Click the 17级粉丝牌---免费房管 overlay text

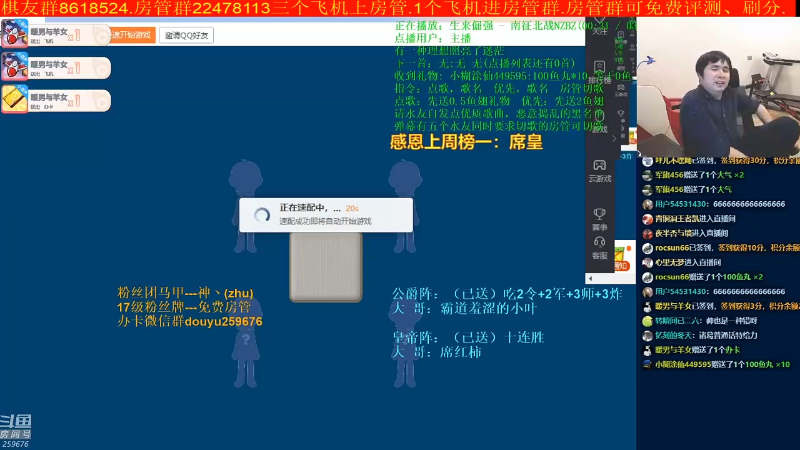[184, 307]
